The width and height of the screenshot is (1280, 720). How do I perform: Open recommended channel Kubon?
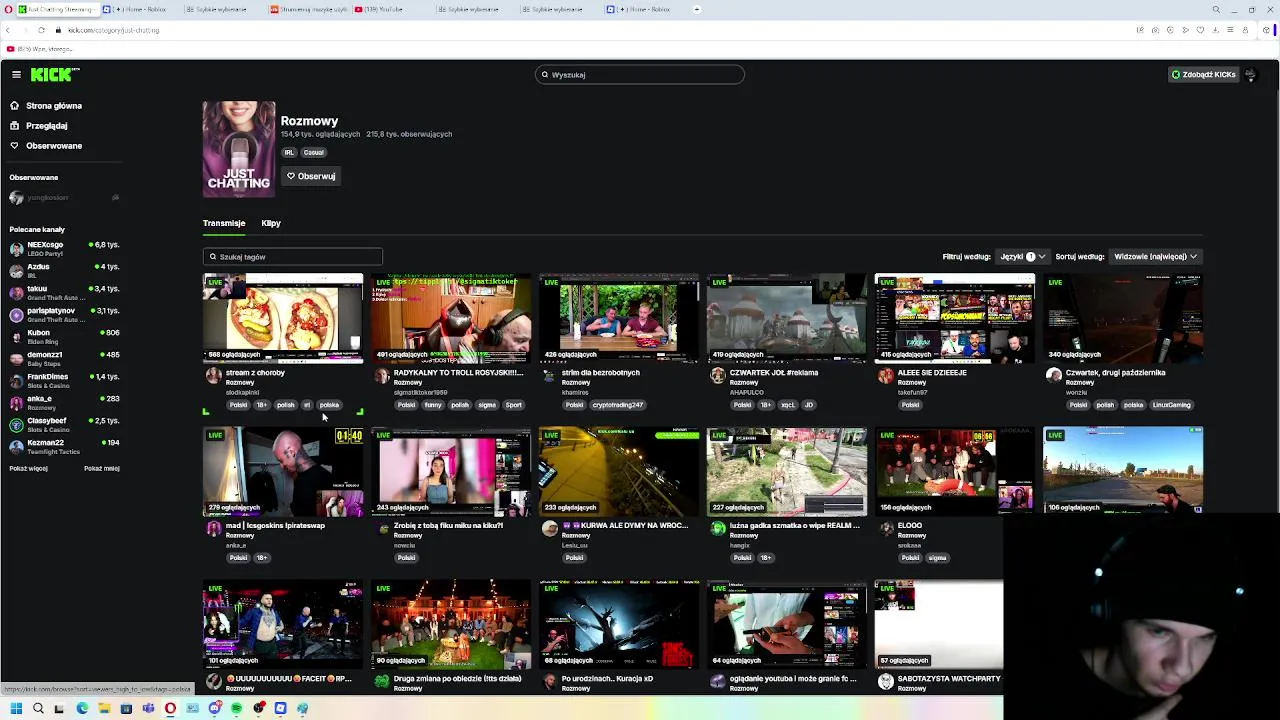pos(64,335)
